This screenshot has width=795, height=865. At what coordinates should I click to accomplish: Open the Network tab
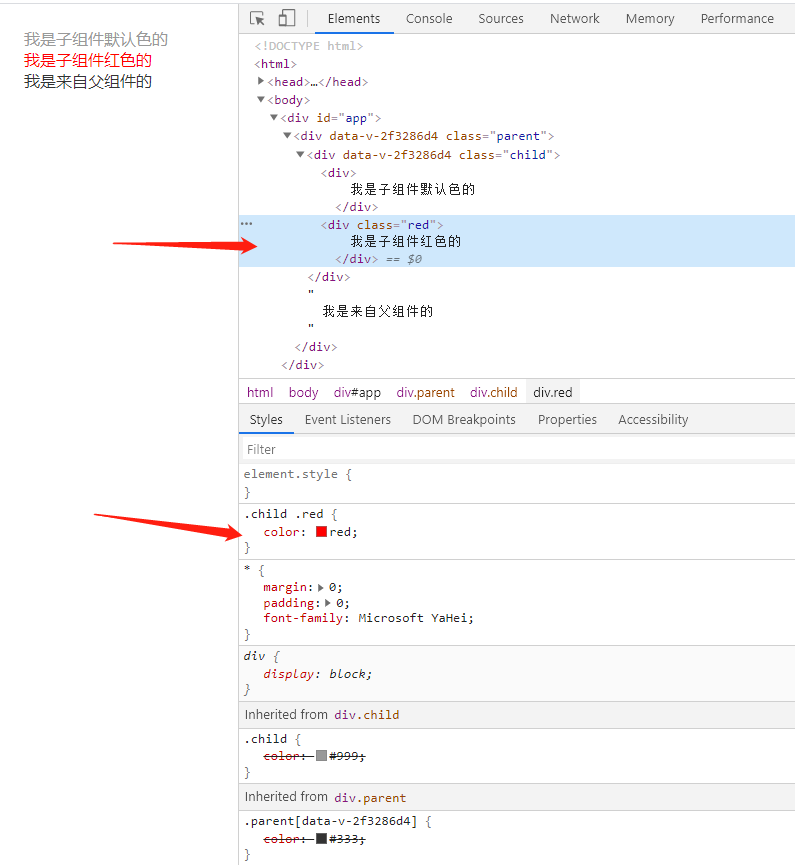pos(574,19)
